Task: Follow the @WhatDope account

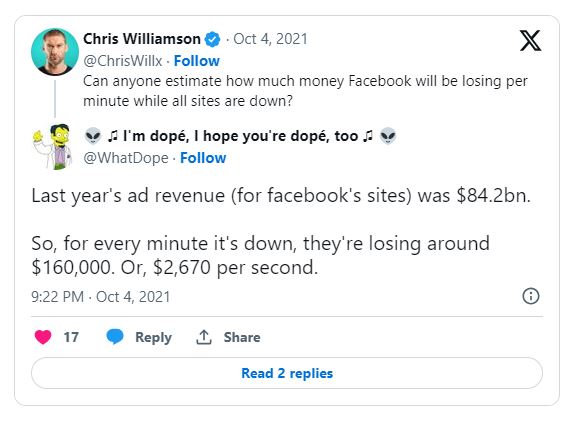Action: tap(203, 158)
